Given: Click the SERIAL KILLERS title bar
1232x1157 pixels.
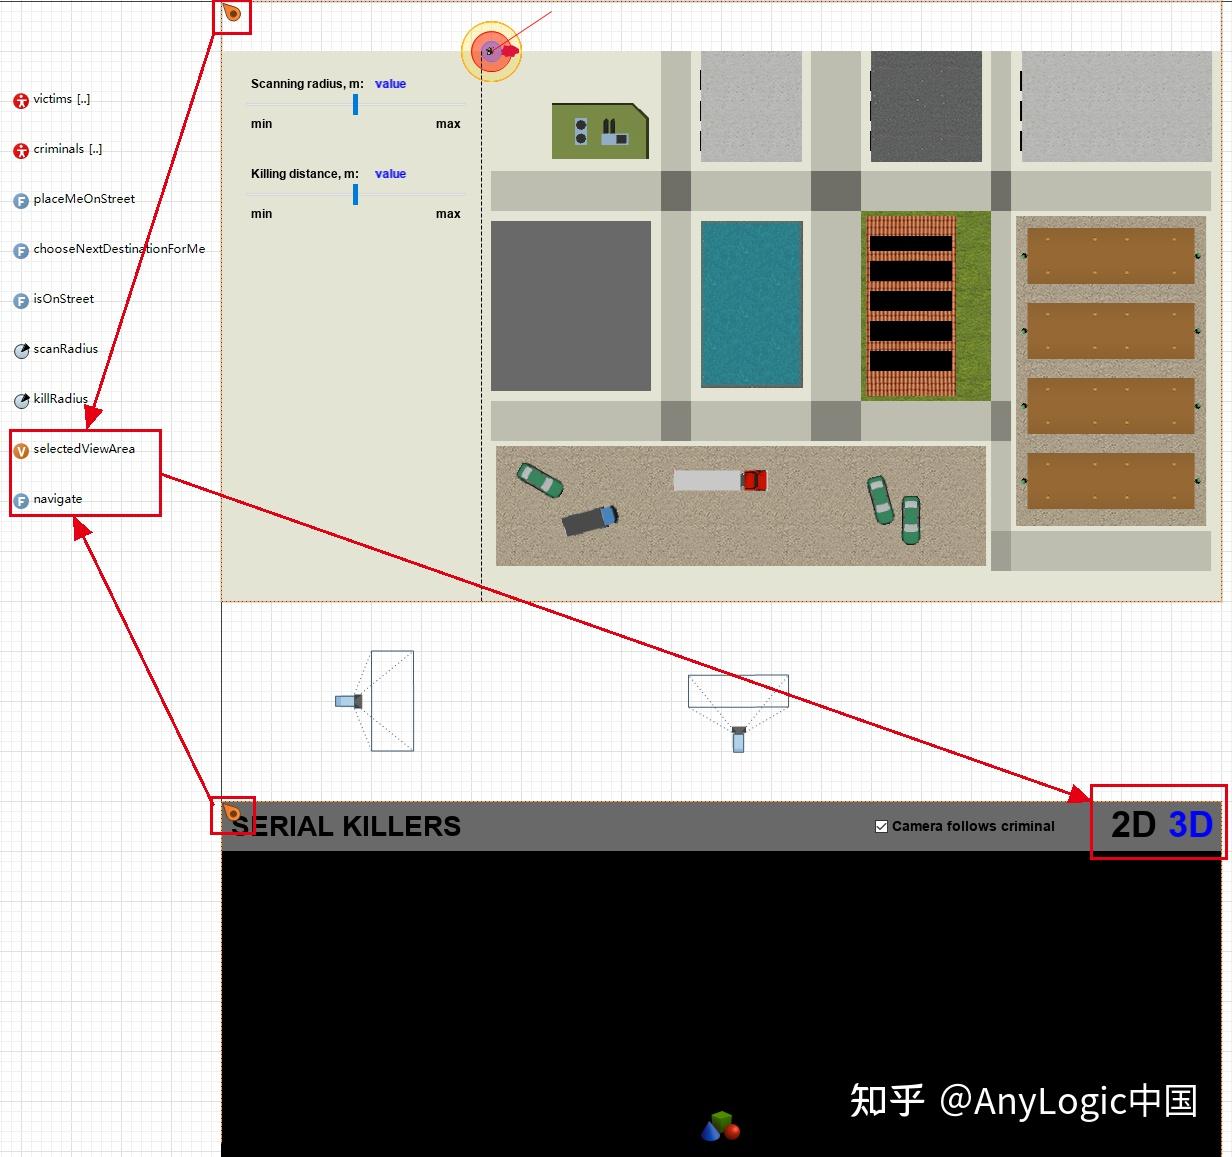Looking at the screenshot, I should tap(350, 826).
